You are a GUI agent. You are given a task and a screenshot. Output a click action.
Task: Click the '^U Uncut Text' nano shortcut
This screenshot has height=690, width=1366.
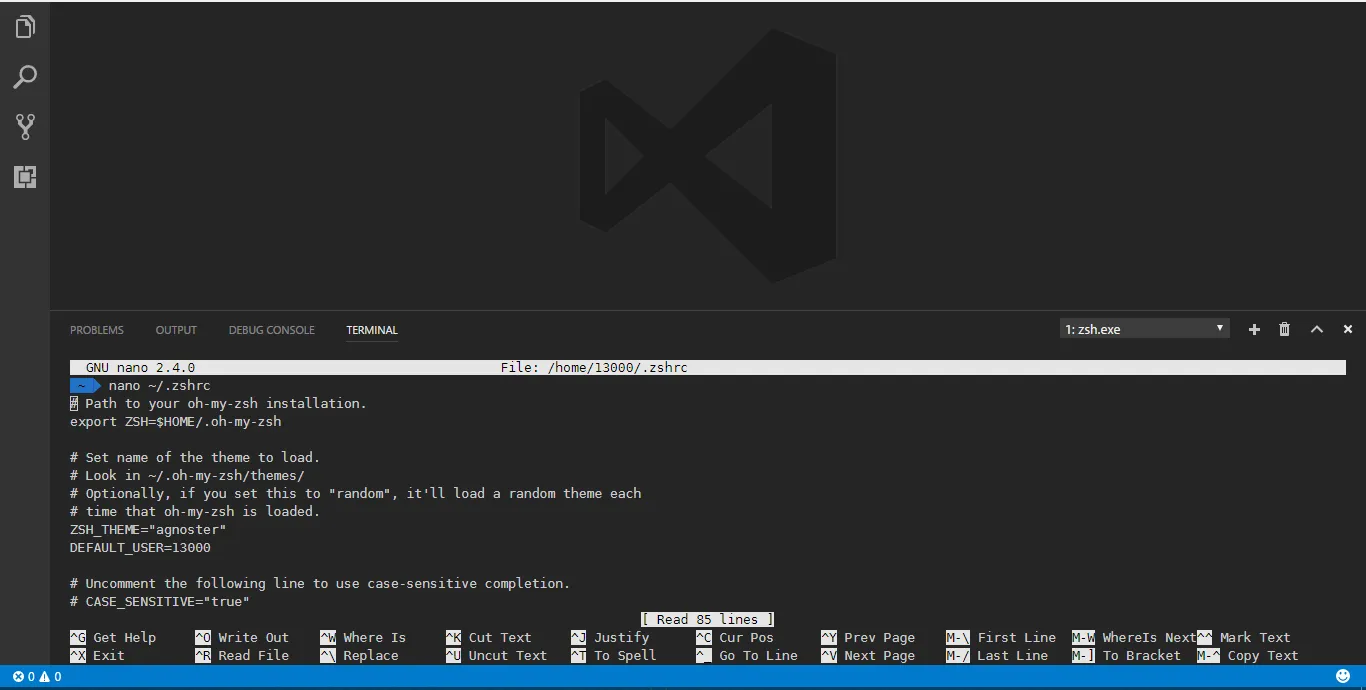pos(496,656)
